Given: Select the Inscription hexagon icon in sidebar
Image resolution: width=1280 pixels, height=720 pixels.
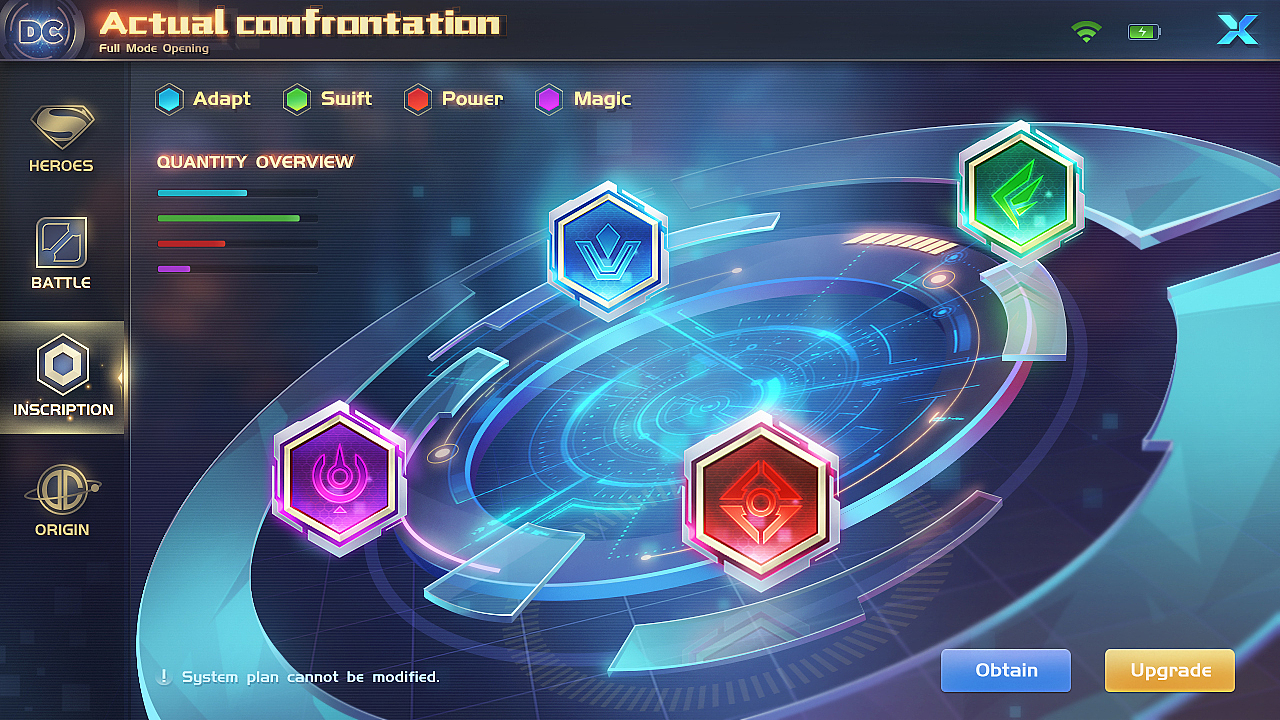Looking at the screenshot, I should pyautogui.click(x=63, y=364).
